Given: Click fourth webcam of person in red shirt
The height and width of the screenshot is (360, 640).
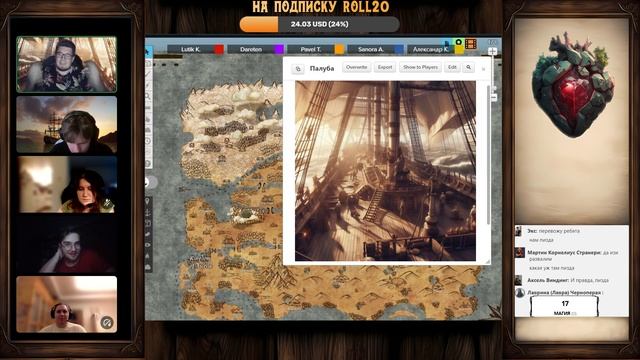Looking at the screenshot, I should point(67,244).
